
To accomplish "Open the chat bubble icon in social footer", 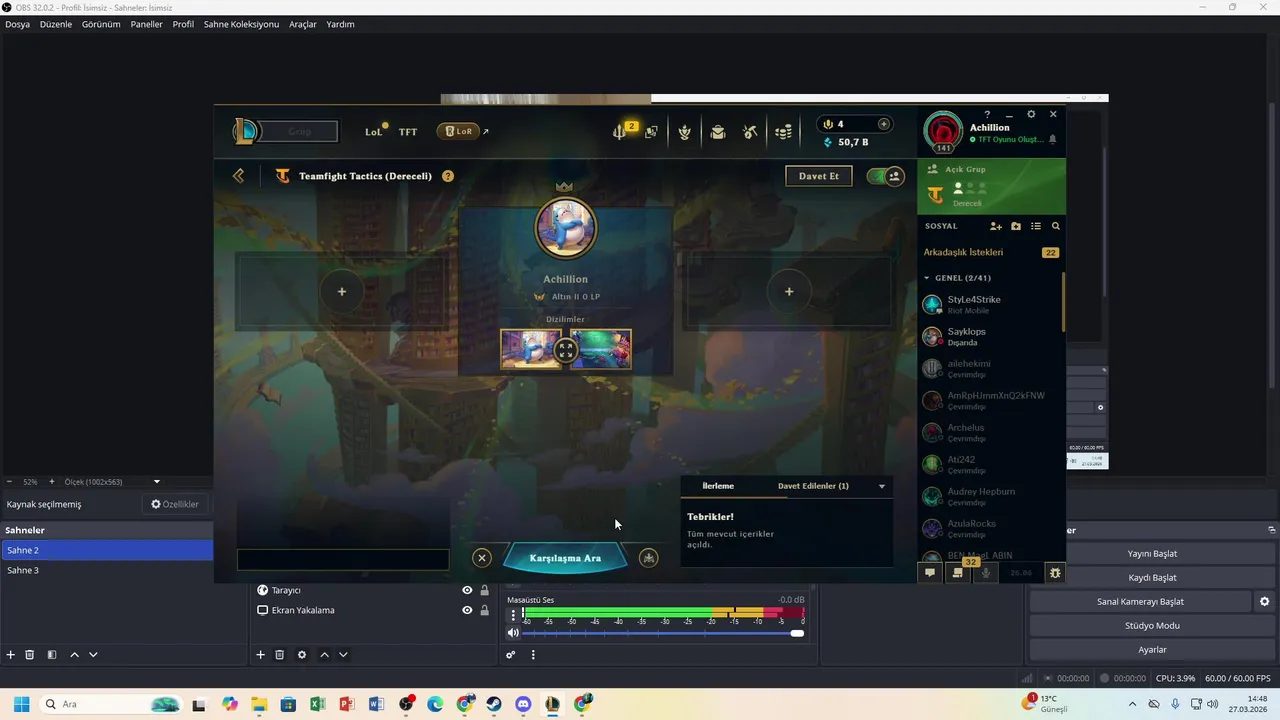I will pos(930,573).
